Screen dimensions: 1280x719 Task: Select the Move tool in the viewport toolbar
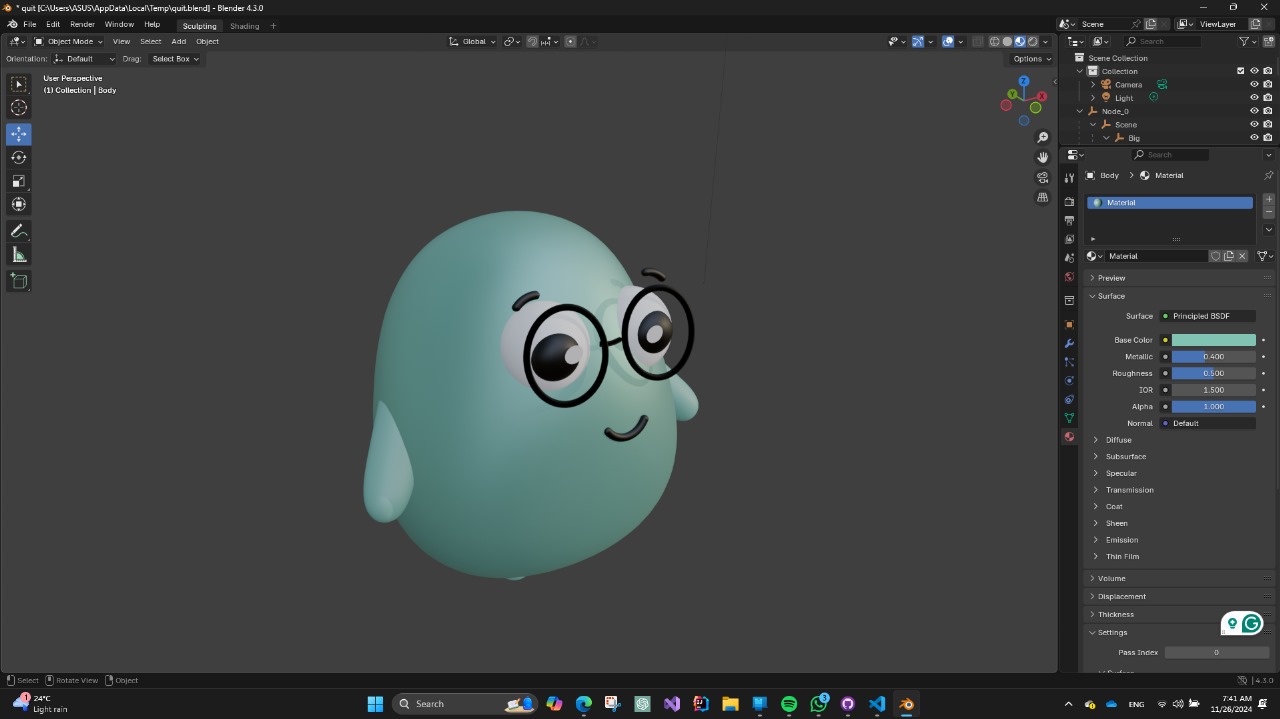(x=18, y=133)
